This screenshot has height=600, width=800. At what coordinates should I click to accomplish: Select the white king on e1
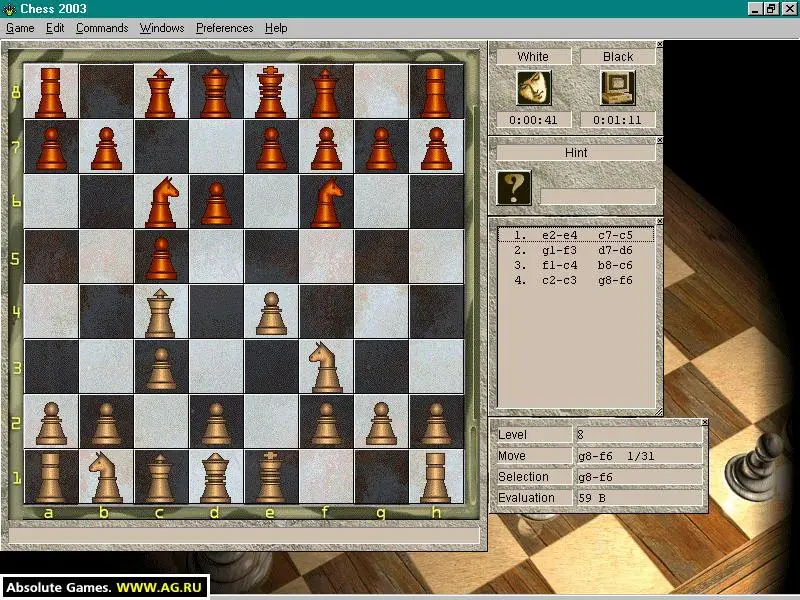(x=271, y=477)
